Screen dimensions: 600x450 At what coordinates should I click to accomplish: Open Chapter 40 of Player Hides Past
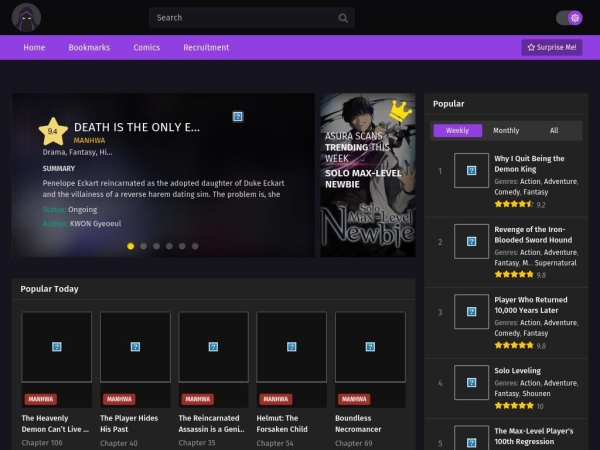click(x=119, y=443)
